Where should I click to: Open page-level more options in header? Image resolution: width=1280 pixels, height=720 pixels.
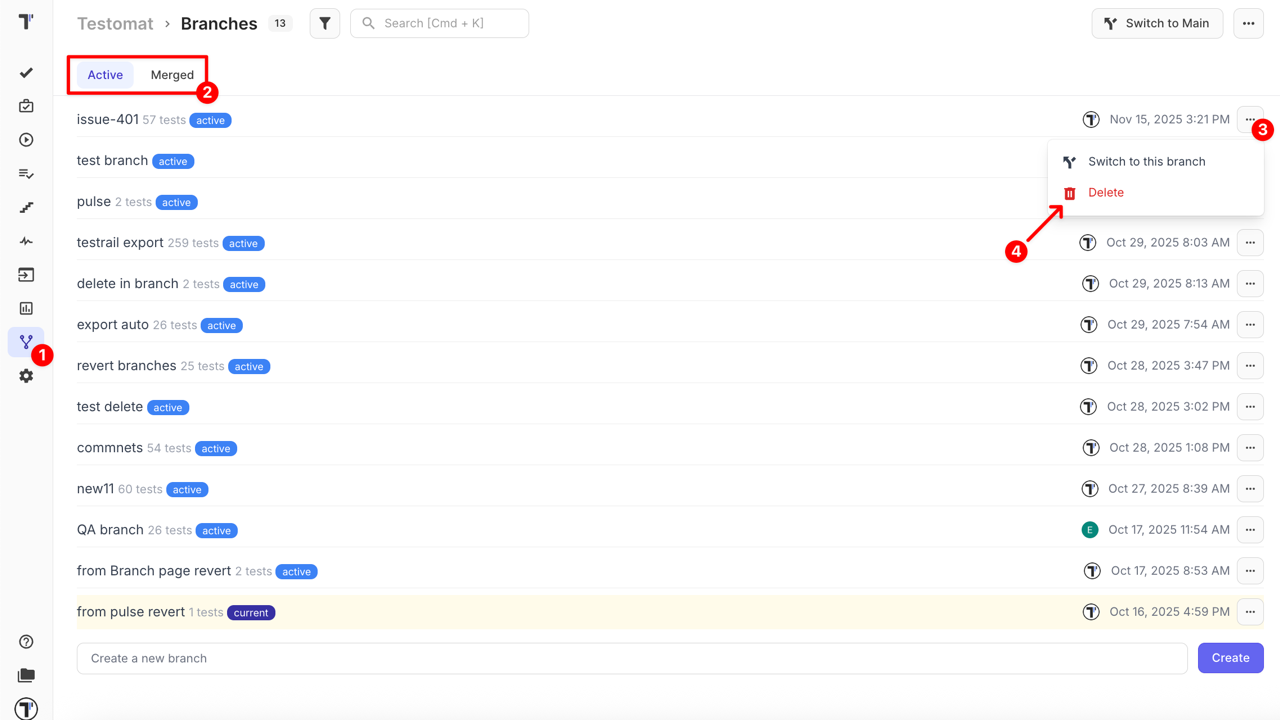tap(1248, 23)
